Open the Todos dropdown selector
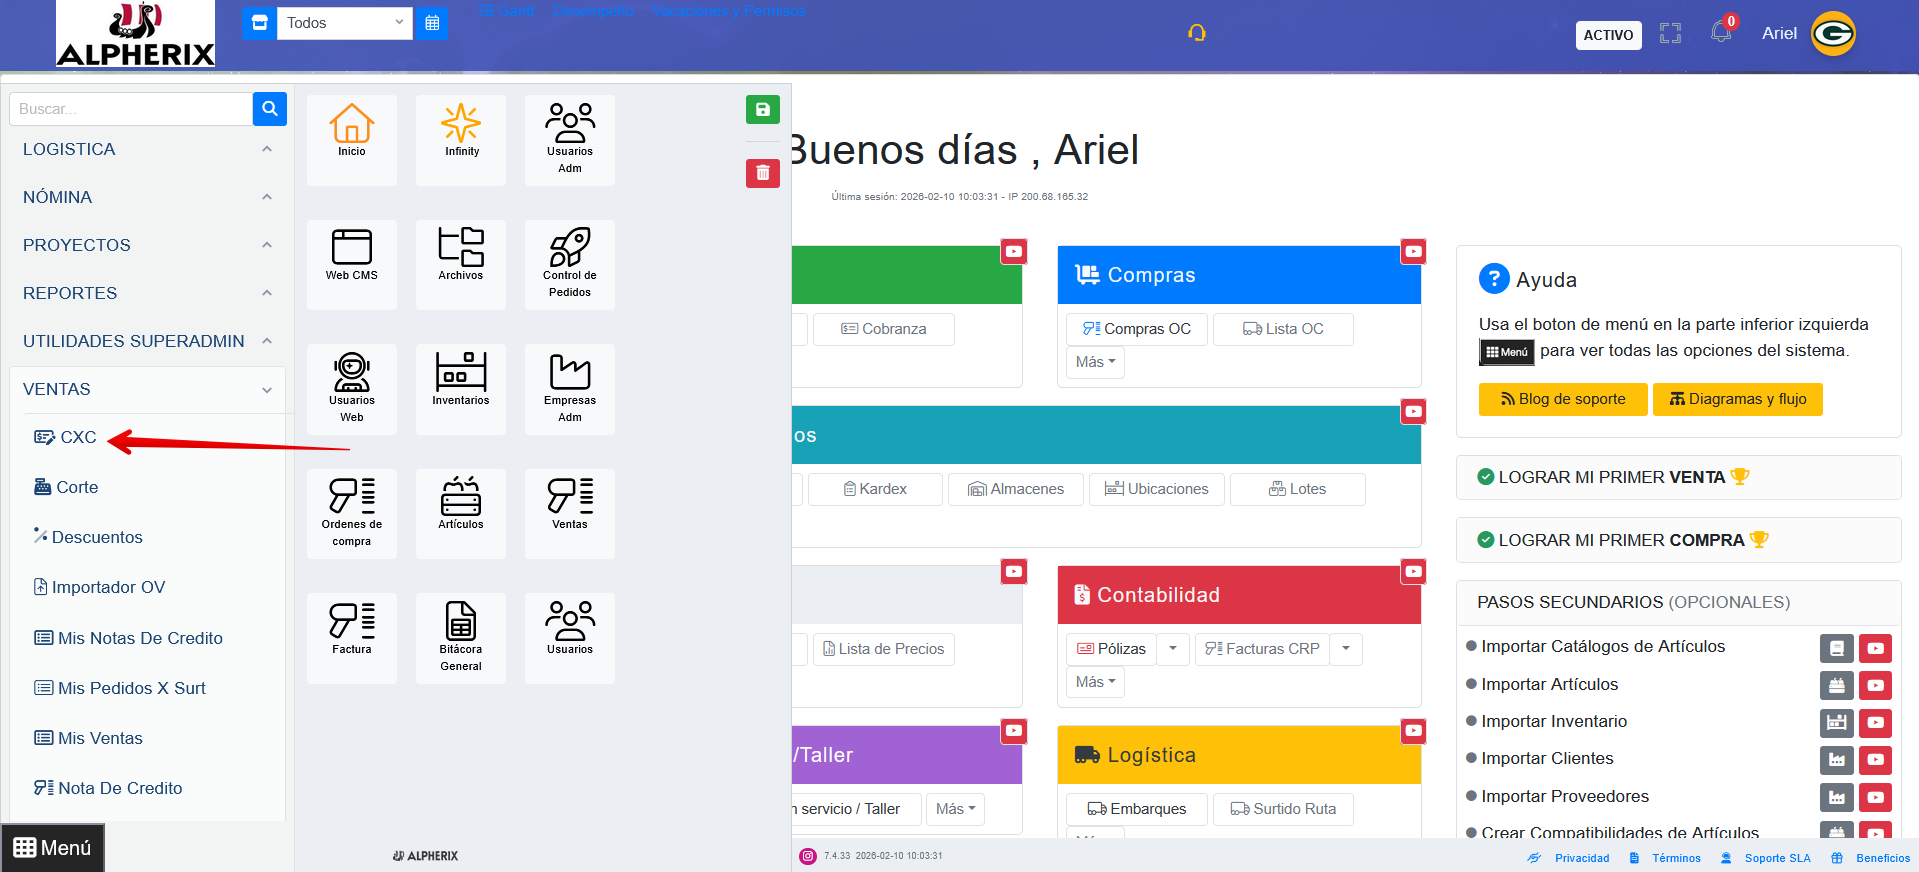 344,23
